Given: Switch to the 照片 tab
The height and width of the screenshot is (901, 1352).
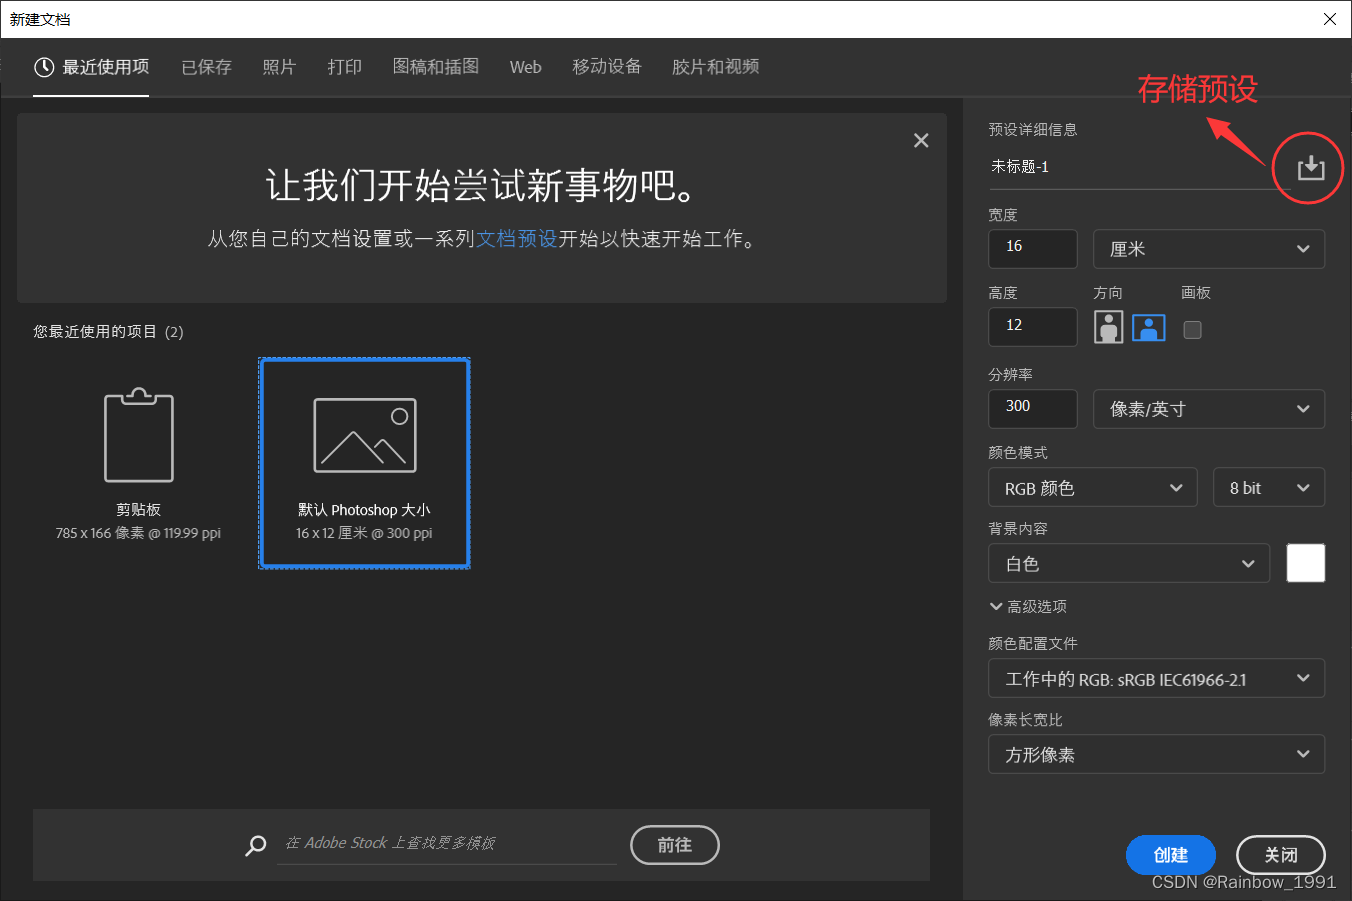Looking at the screenshot, I should tap(279, 67).
